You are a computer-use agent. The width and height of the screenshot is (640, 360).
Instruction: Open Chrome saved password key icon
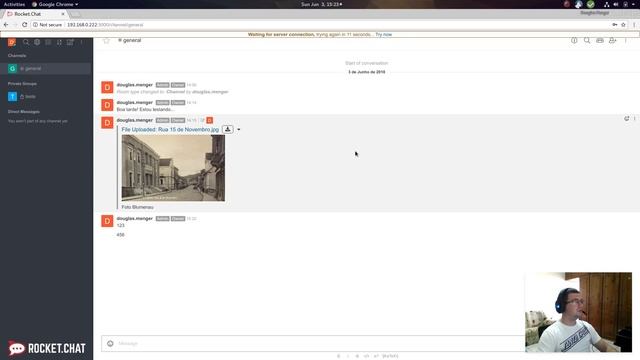[x=615, y=25]
